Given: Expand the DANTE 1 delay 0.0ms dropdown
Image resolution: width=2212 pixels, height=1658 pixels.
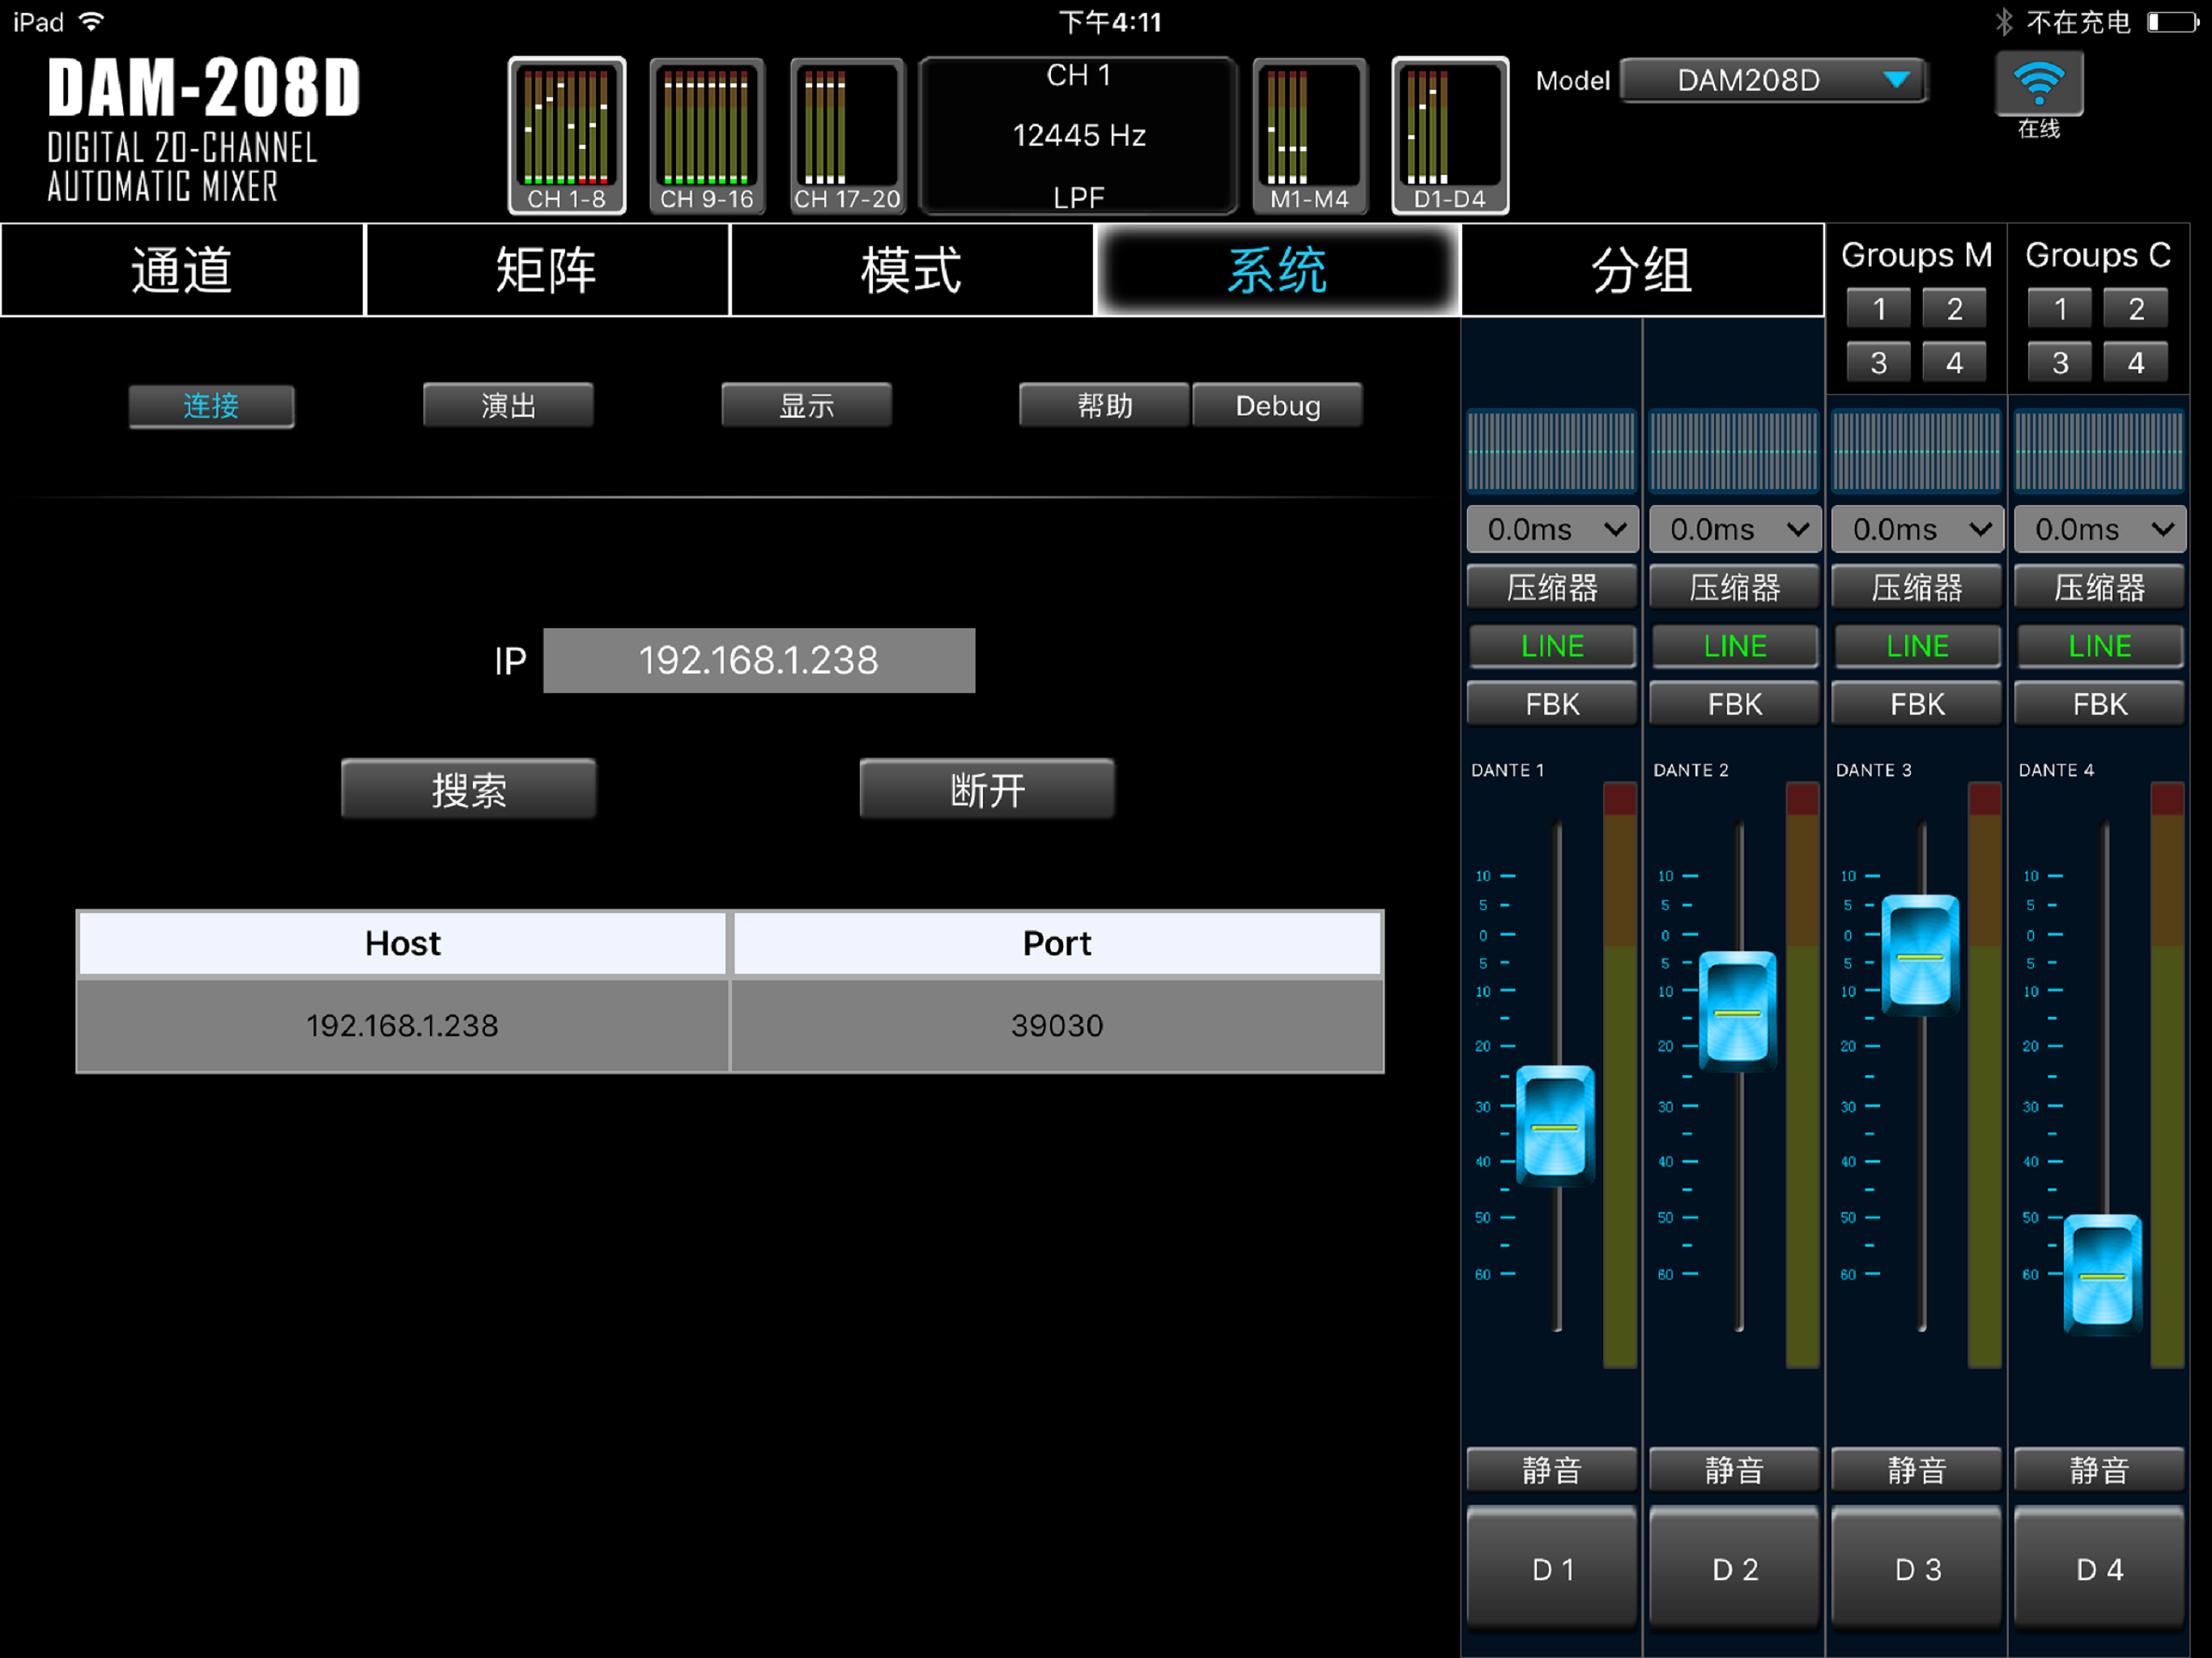Looking at the screenshot, I should pyautogui.click(x=1552, y=529).
